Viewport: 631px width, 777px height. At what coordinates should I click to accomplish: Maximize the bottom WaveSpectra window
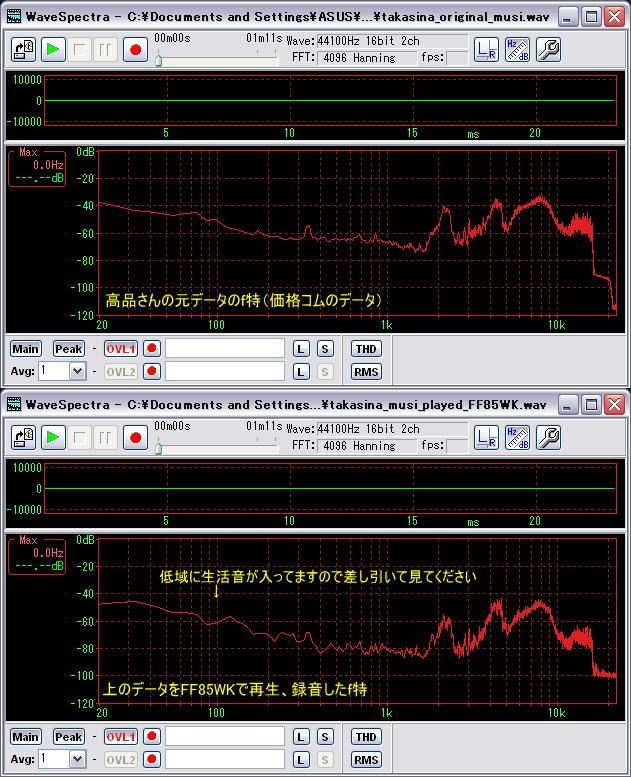(591, 405)
